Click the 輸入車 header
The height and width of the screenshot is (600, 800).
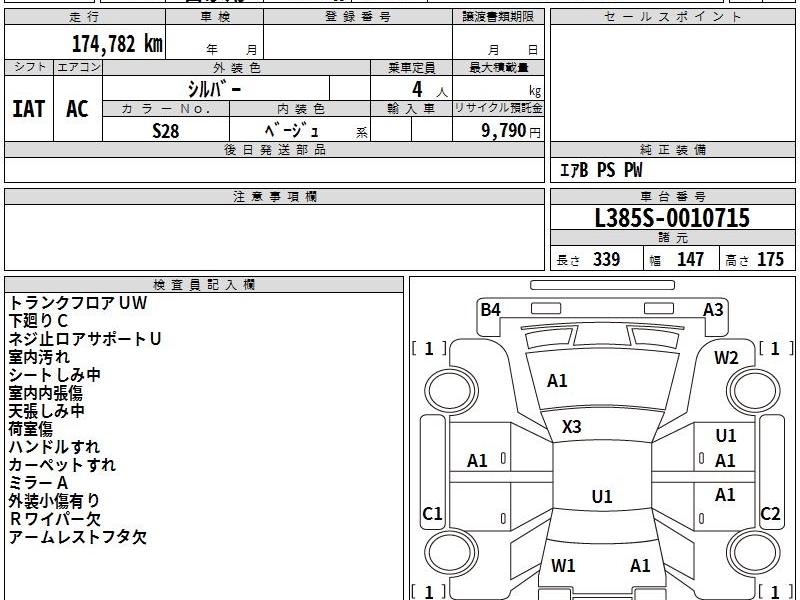tap(411, 109)
